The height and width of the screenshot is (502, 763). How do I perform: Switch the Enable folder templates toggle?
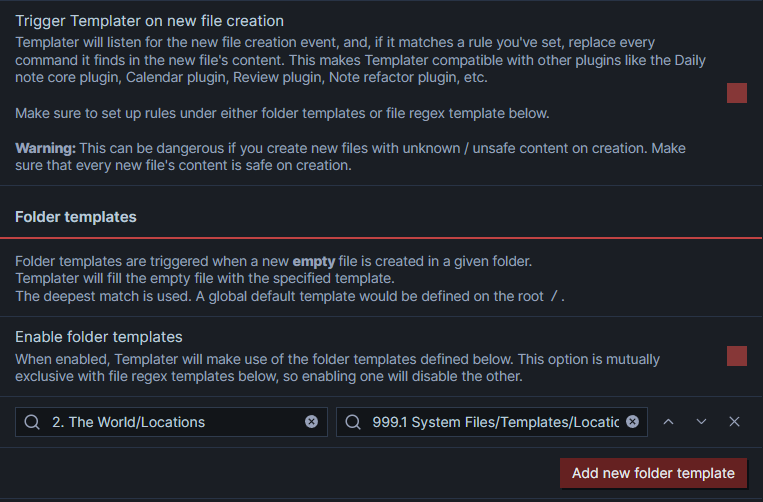tap(737, 356)
